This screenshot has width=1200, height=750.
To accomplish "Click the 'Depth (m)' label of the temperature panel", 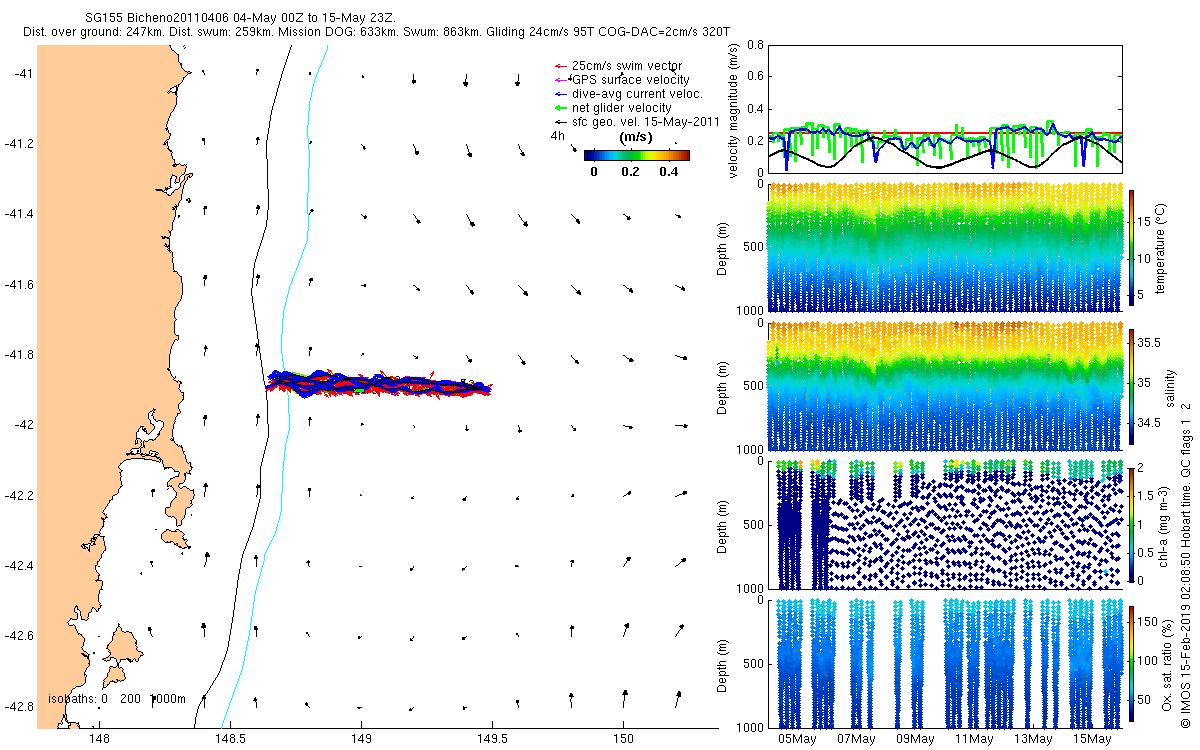I will 722,249.
